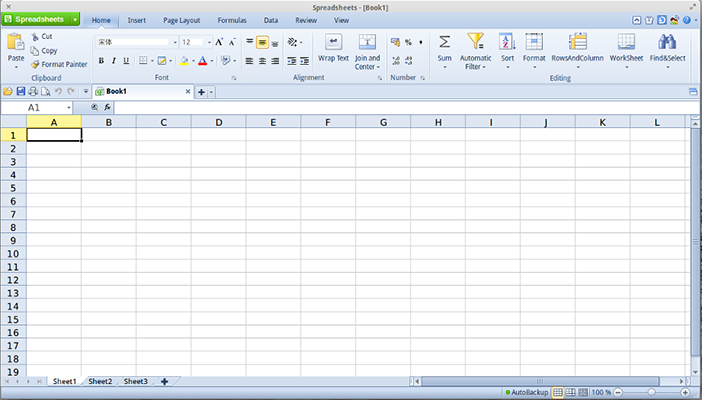Decrease decimal places icon
The width and height of the screenshot is (702, 400).
[408, 61]
